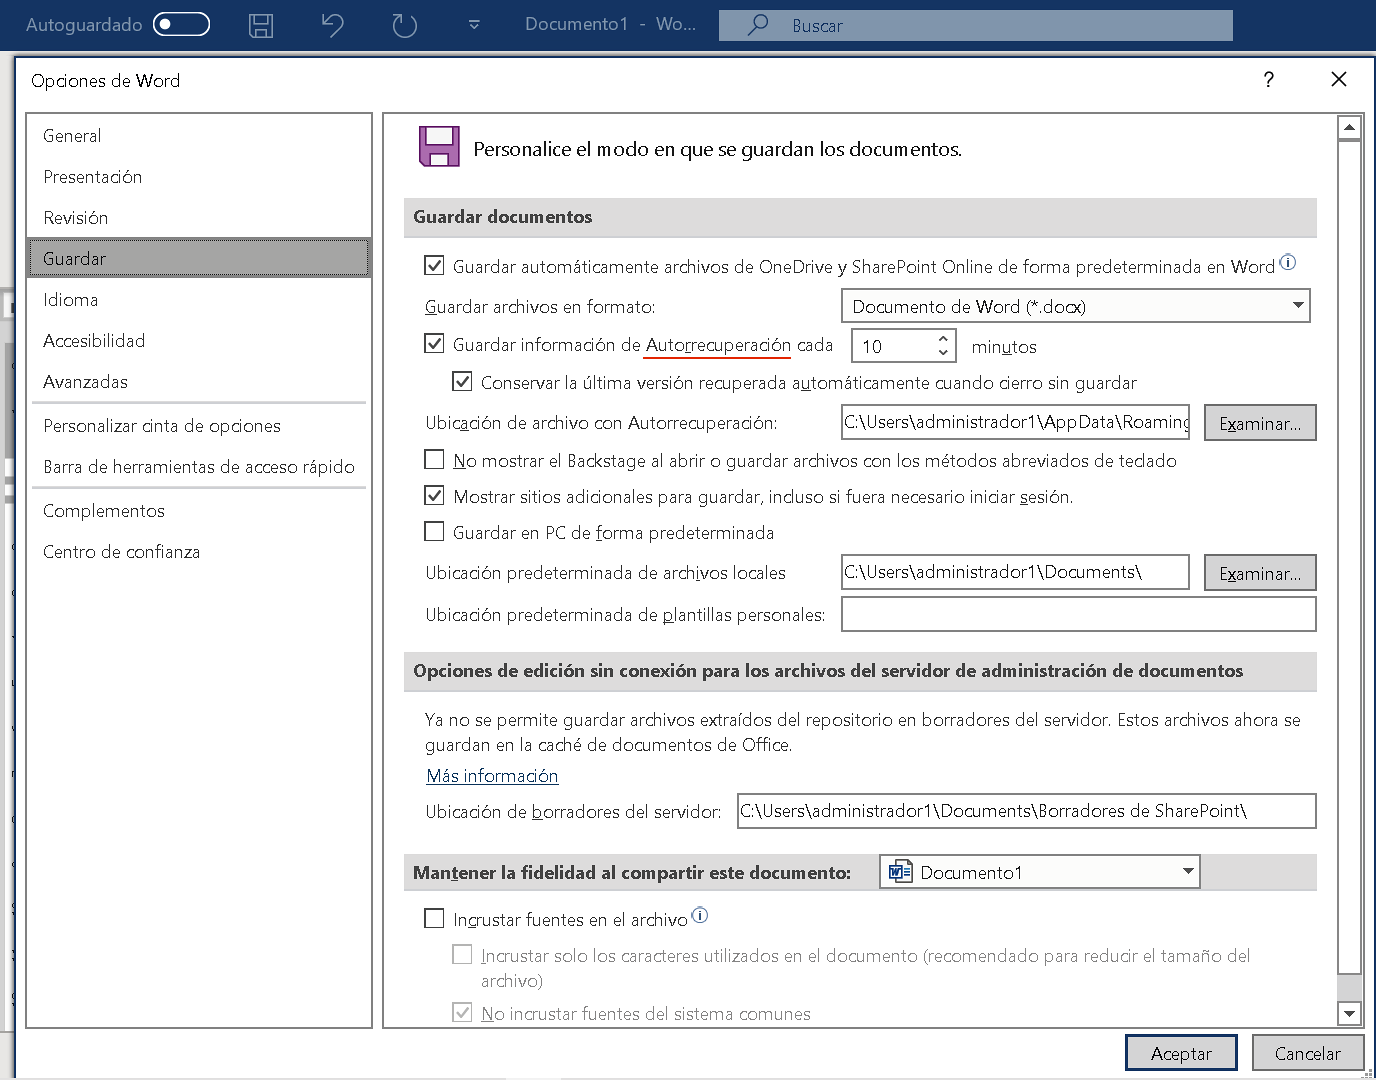
Task: Open Quick Access Toolbar customize arrow
Action: 474,25
